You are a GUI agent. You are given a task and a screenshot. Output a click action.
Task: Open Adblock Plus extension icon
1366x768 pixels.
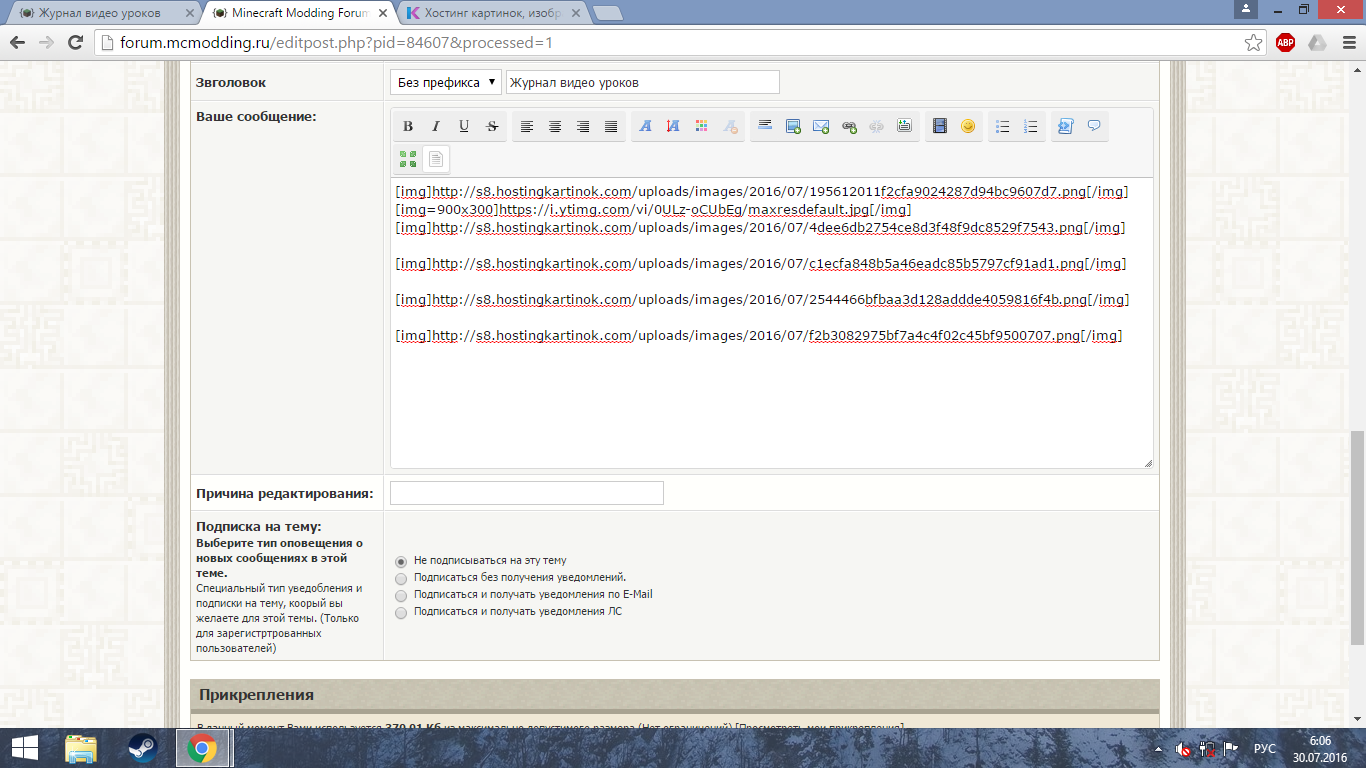(x=1286, y=43)
